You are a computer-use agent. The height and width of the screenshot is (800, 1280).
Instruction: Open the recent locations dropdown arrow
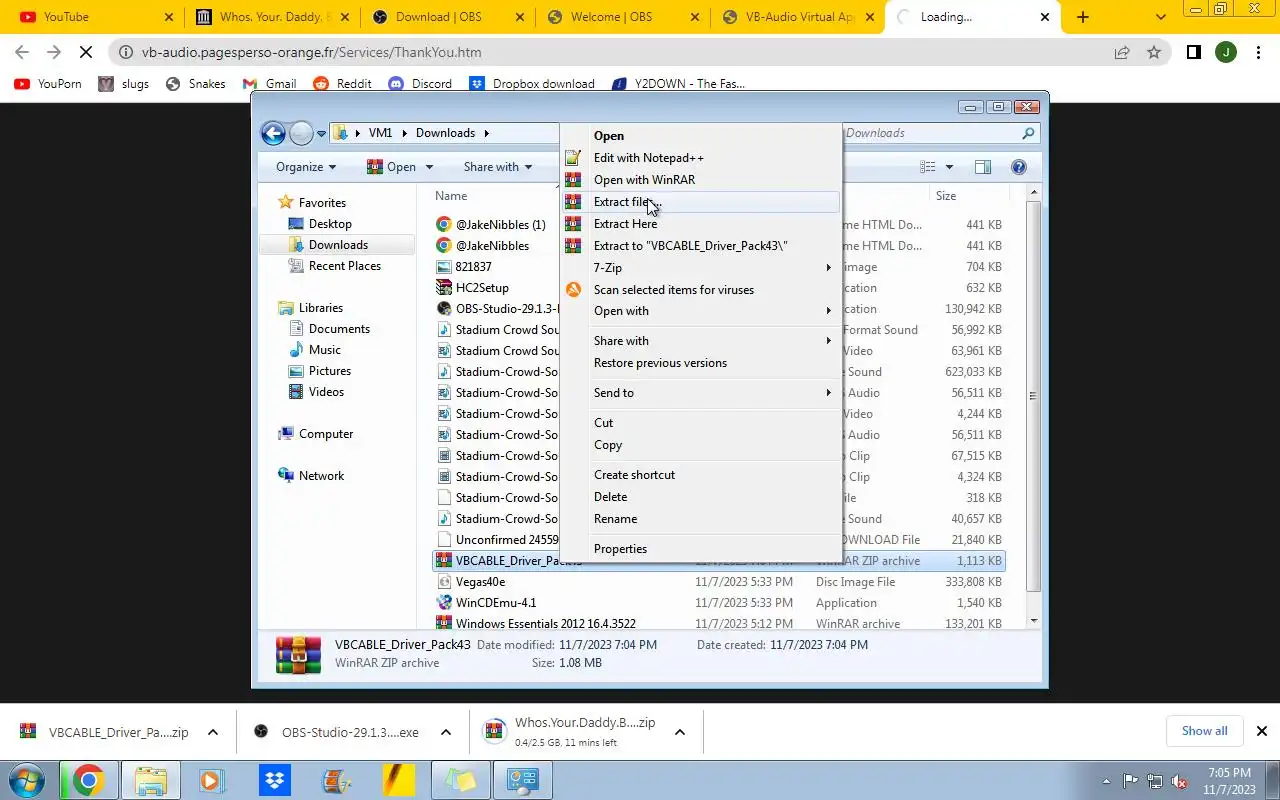pos(322,133)
